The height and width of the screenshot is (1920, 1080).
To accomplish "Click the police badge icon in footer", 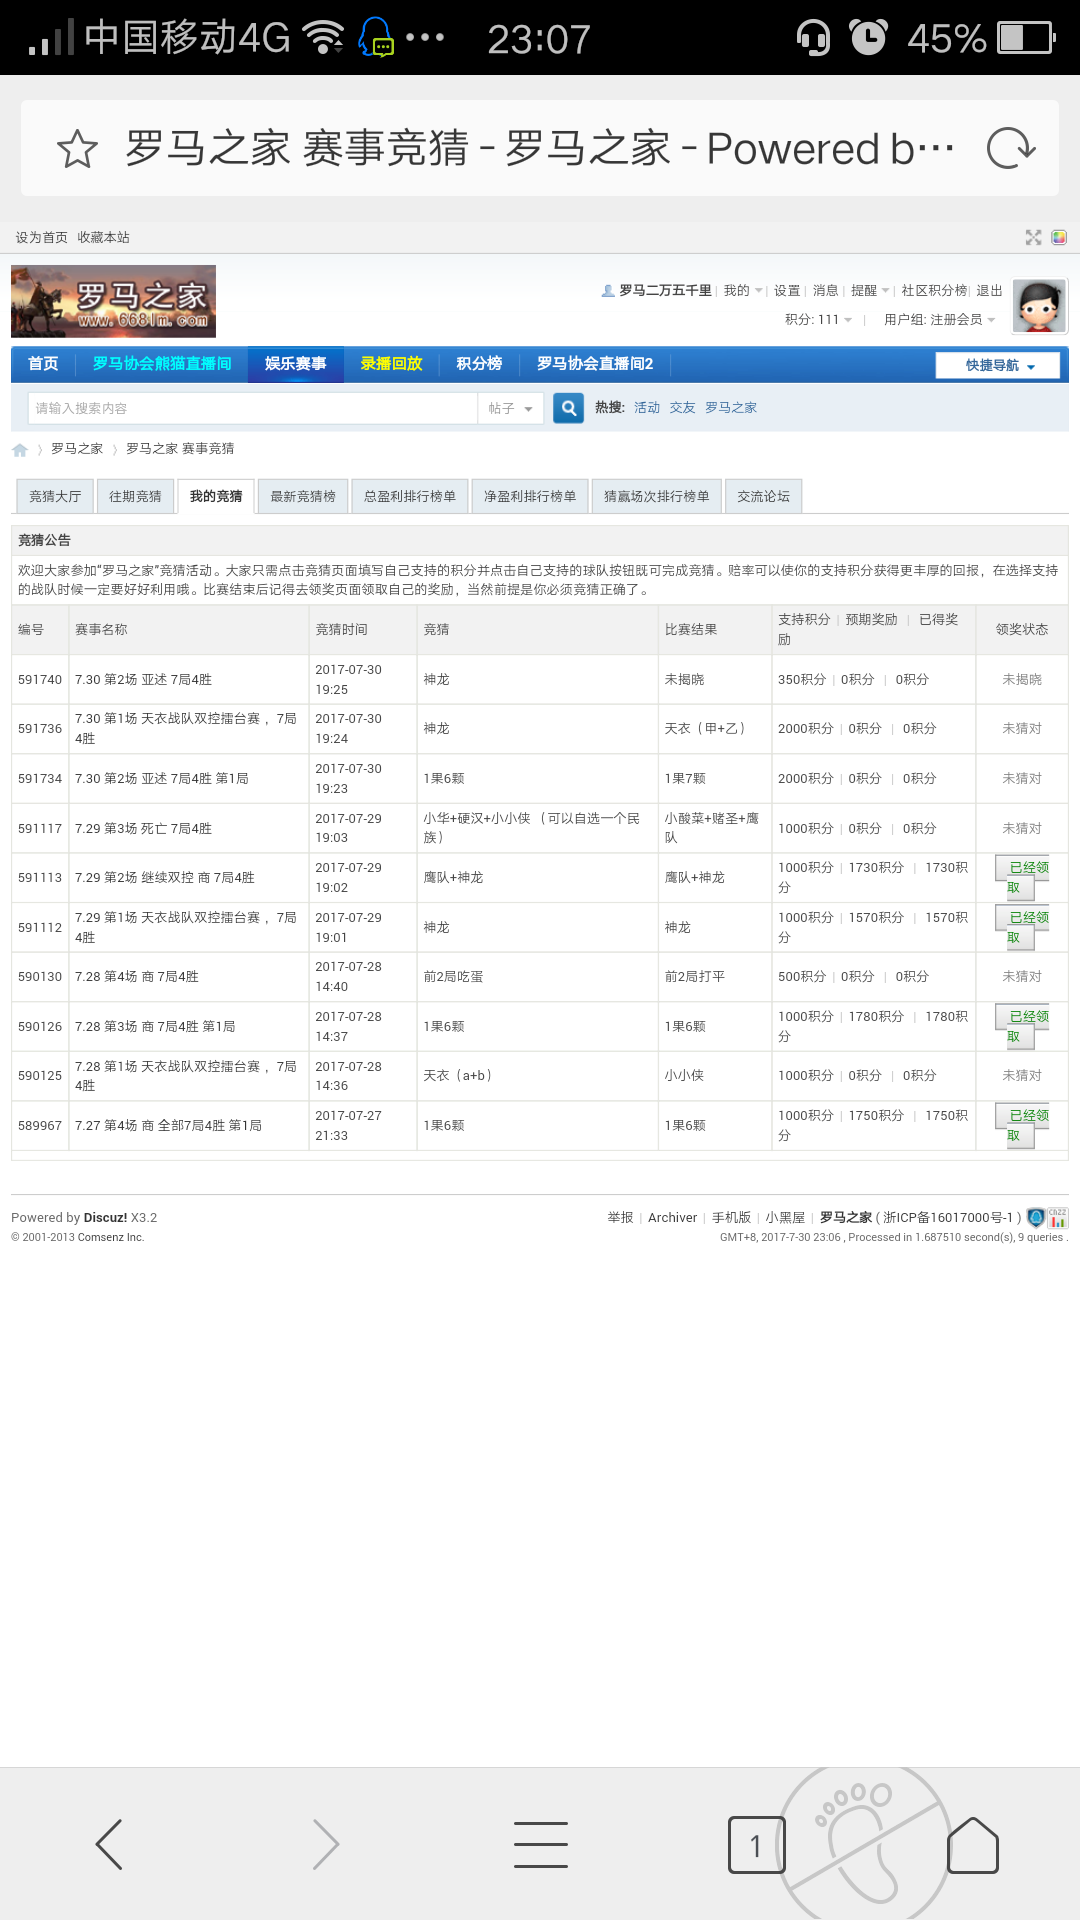I will [x=1036, y=1217].
